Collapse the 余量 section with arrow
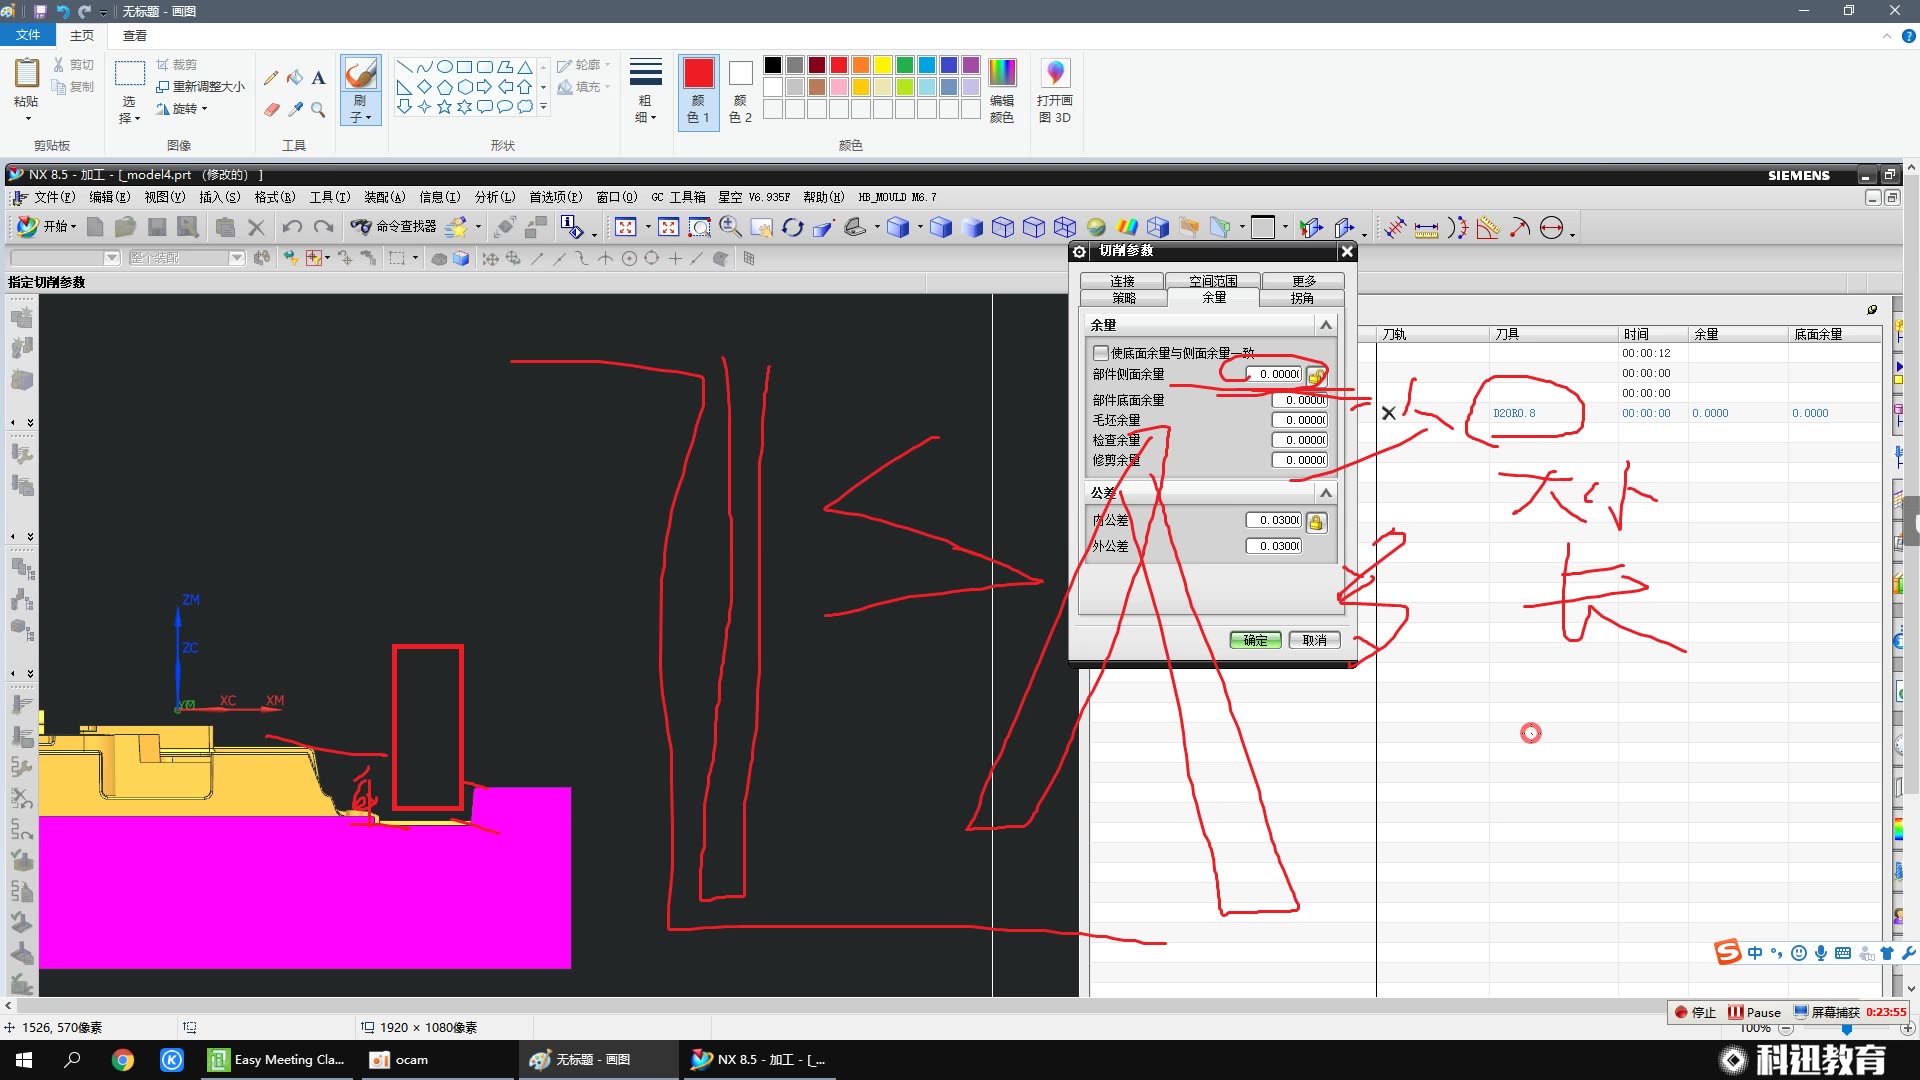Image resolution: width=1920 pixels, height=1080 pixels. click(x=1325, y=325)
